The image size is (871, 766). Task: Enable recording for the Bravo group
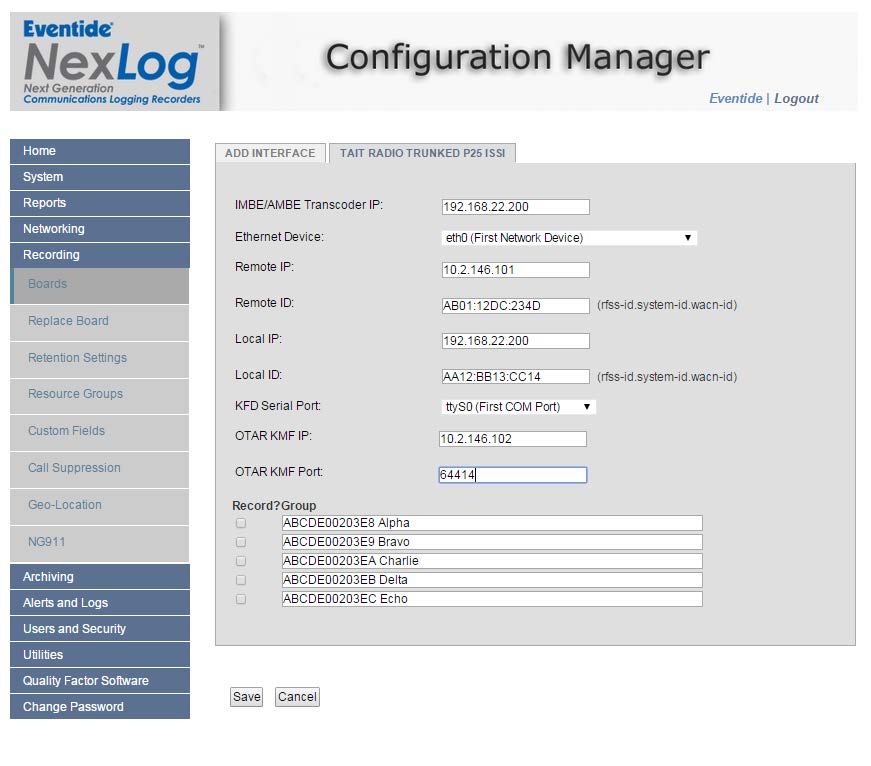click(x=241, y=542)
